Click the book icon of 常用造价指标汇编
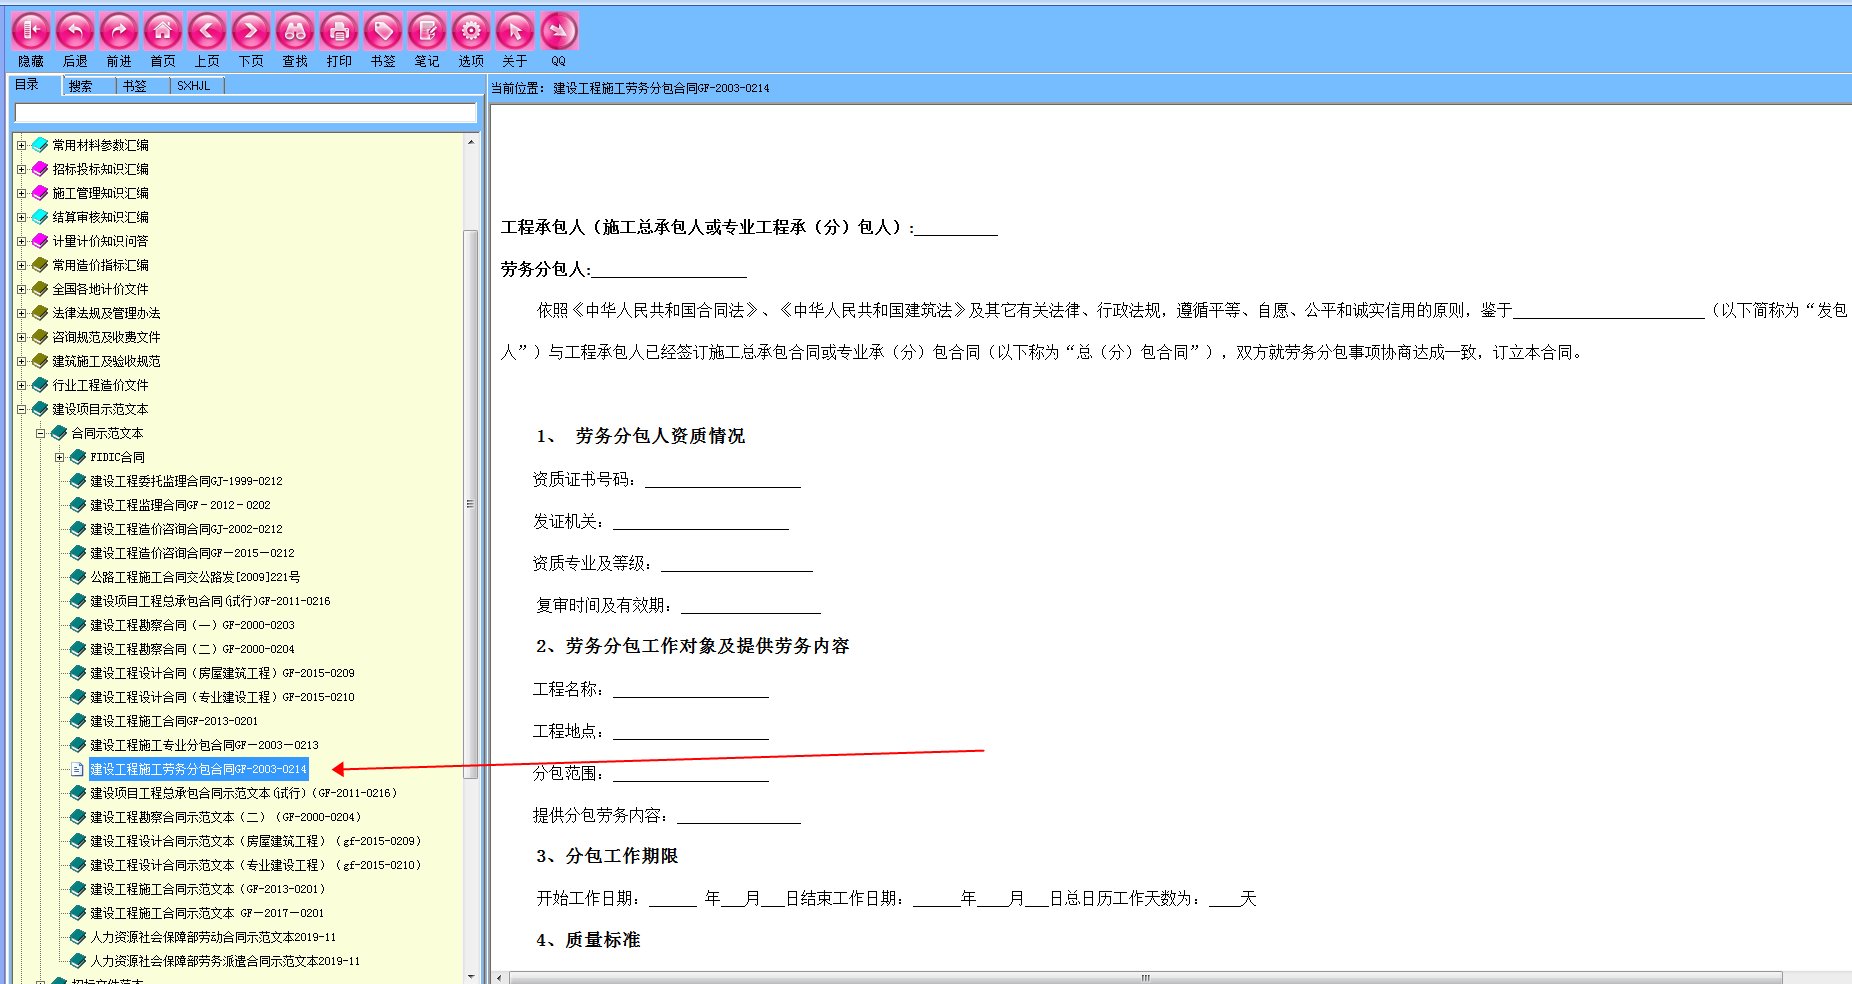This screenshot has height=984, width=1852. (x=40, y=265)
